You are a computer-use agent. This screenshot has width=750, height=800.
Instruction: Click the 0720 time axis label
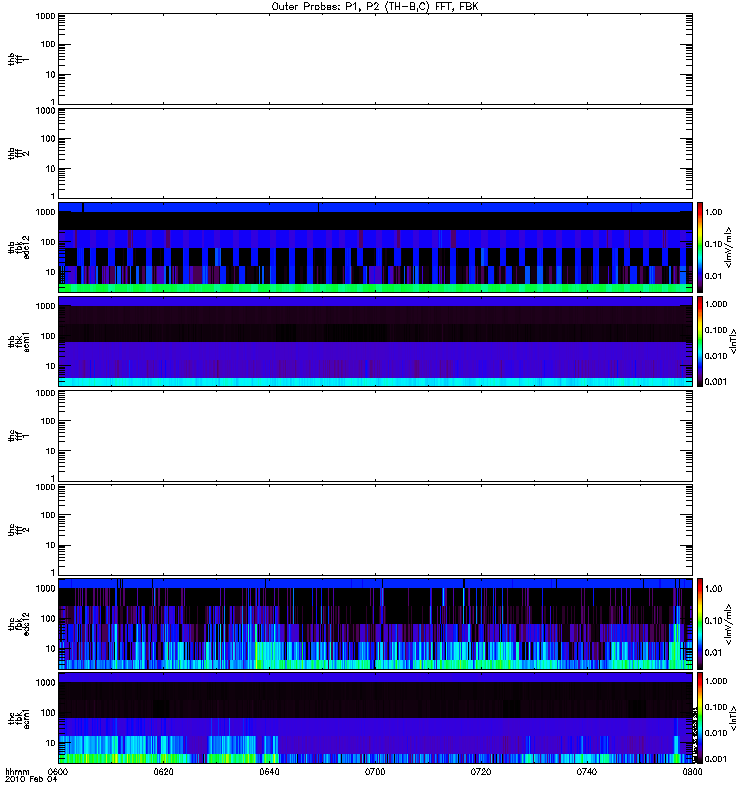pyautogui.click(x=481, y=771)
